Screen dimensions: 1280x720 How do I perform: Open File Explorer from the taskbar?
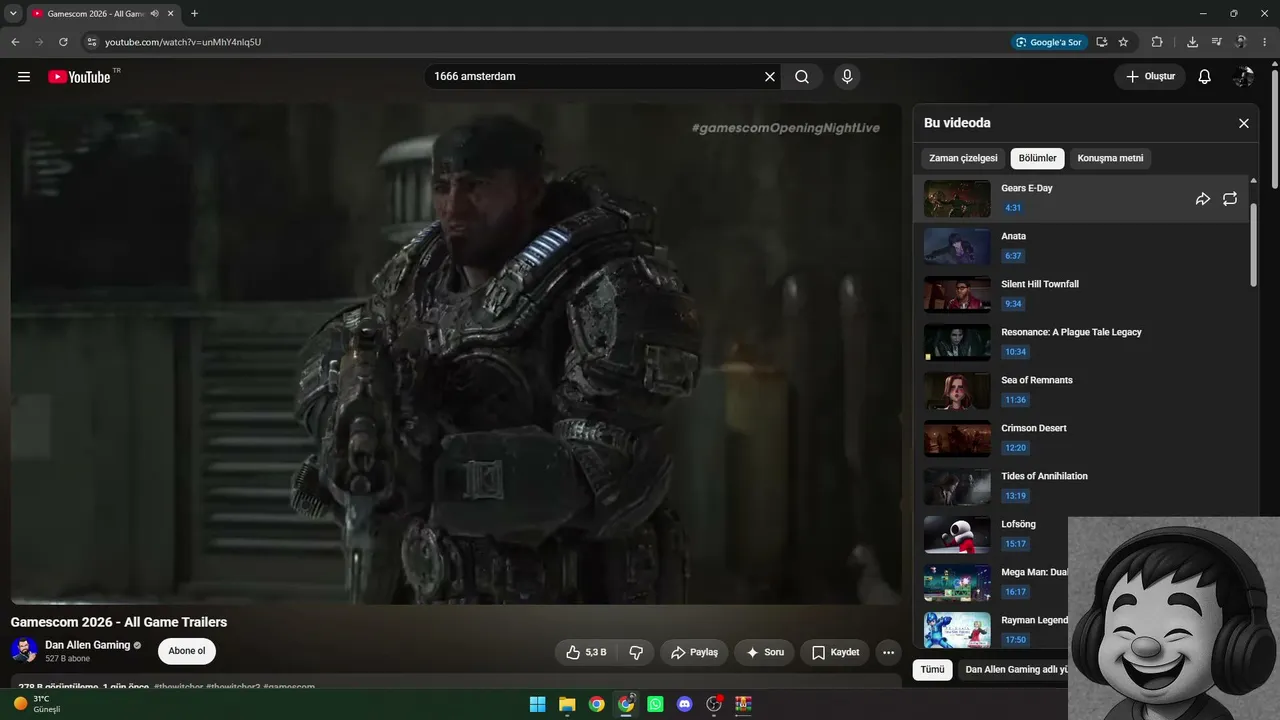[567, 704]
